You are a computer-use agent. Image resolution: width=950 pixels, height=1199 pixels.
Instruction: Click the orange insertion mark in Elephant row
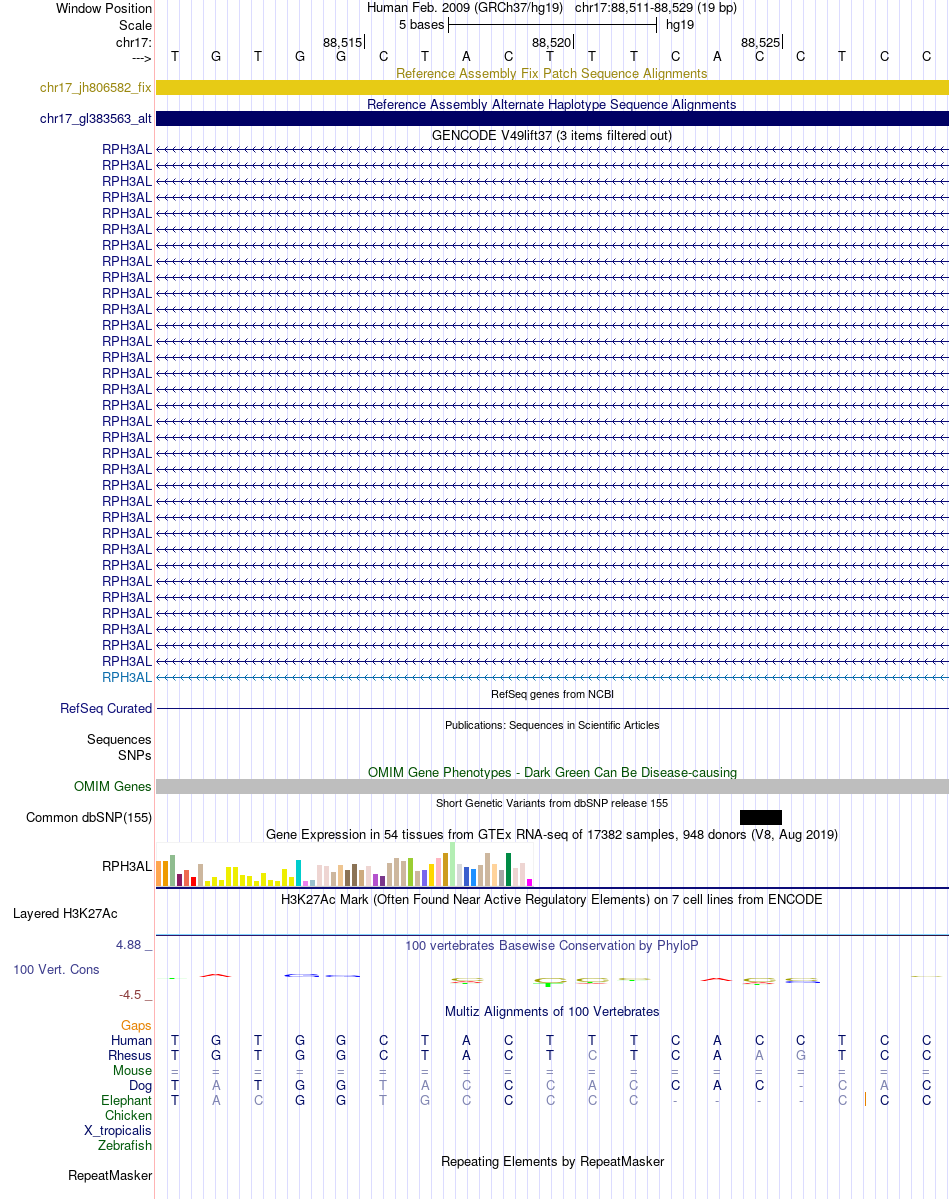coord(865,1100)
